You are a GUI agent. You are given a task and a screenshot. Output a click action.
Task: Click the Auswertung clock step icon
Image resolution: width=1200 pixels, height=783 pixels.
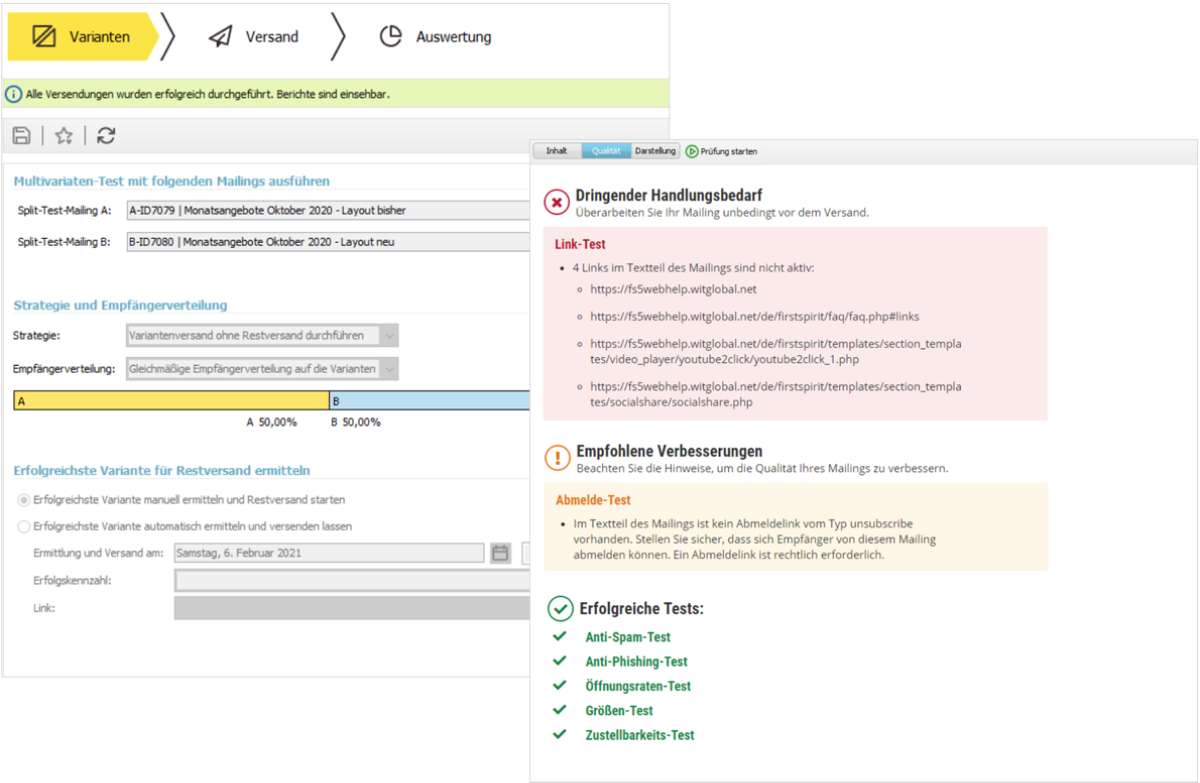pyautogui.click(x=390, y=36)
